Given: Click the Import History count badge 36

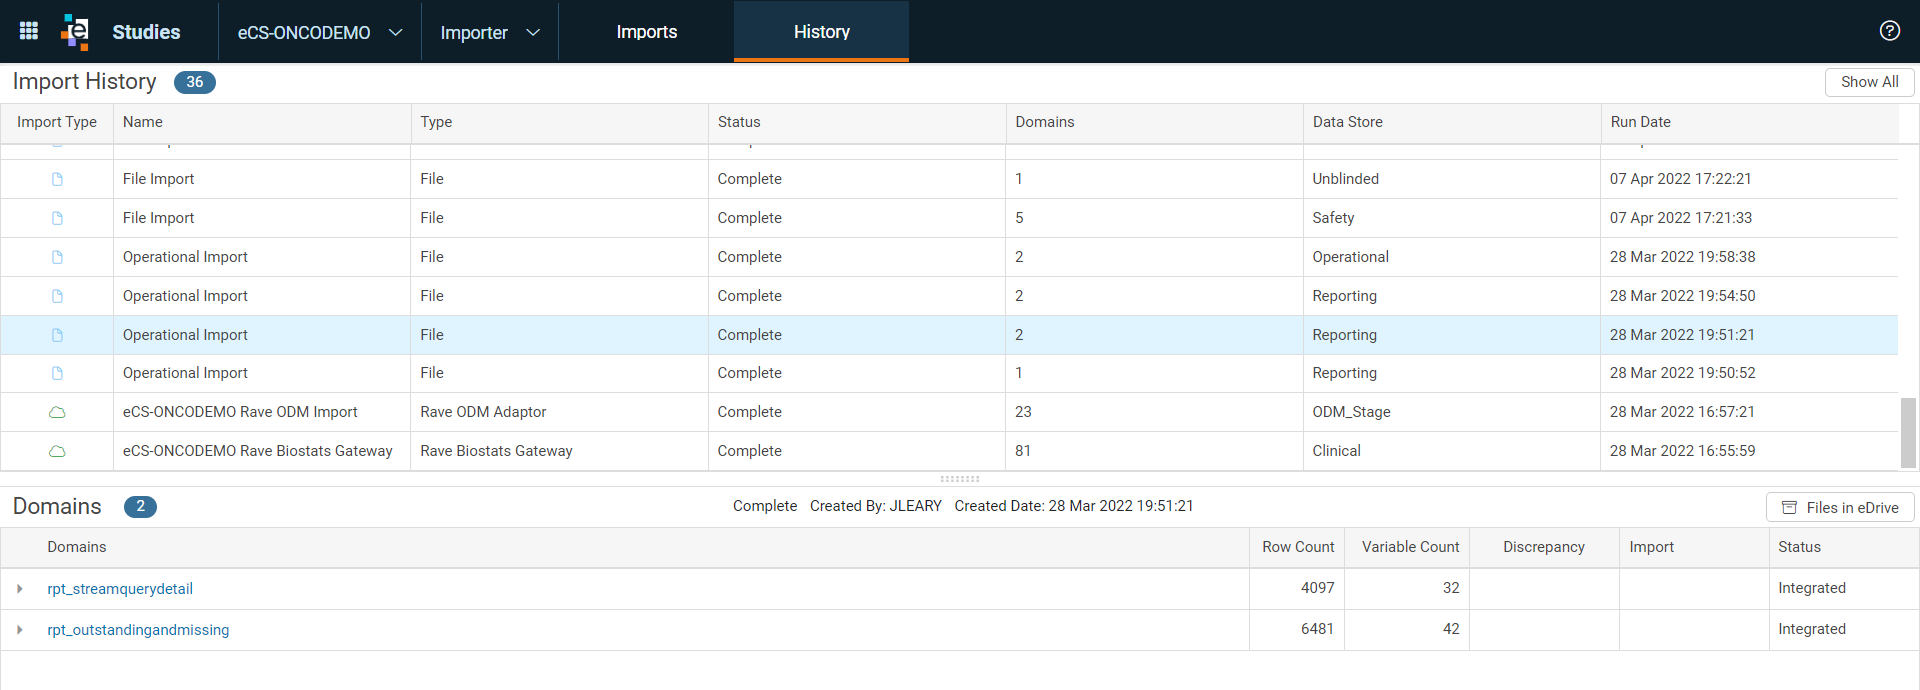Looking at the screenshot, I should 194,82.
